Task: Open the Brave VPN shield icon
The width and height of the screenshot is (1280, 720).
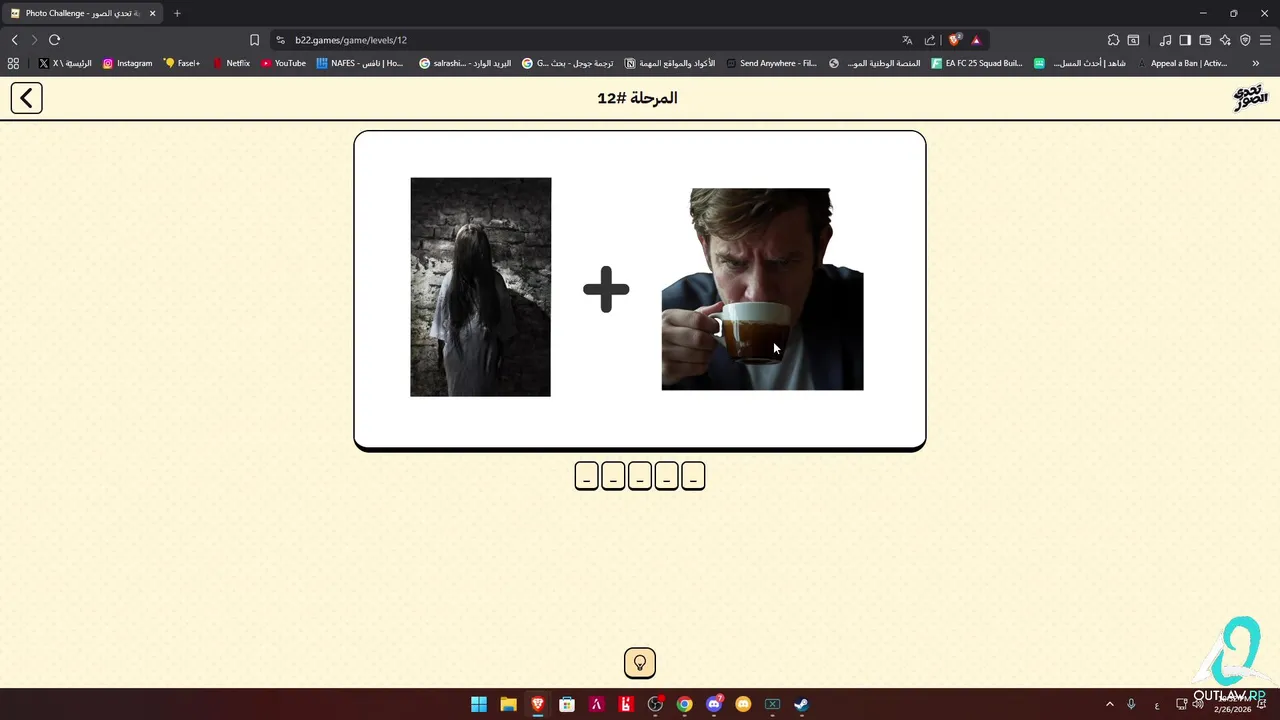Action: [x=1245, y=40]
